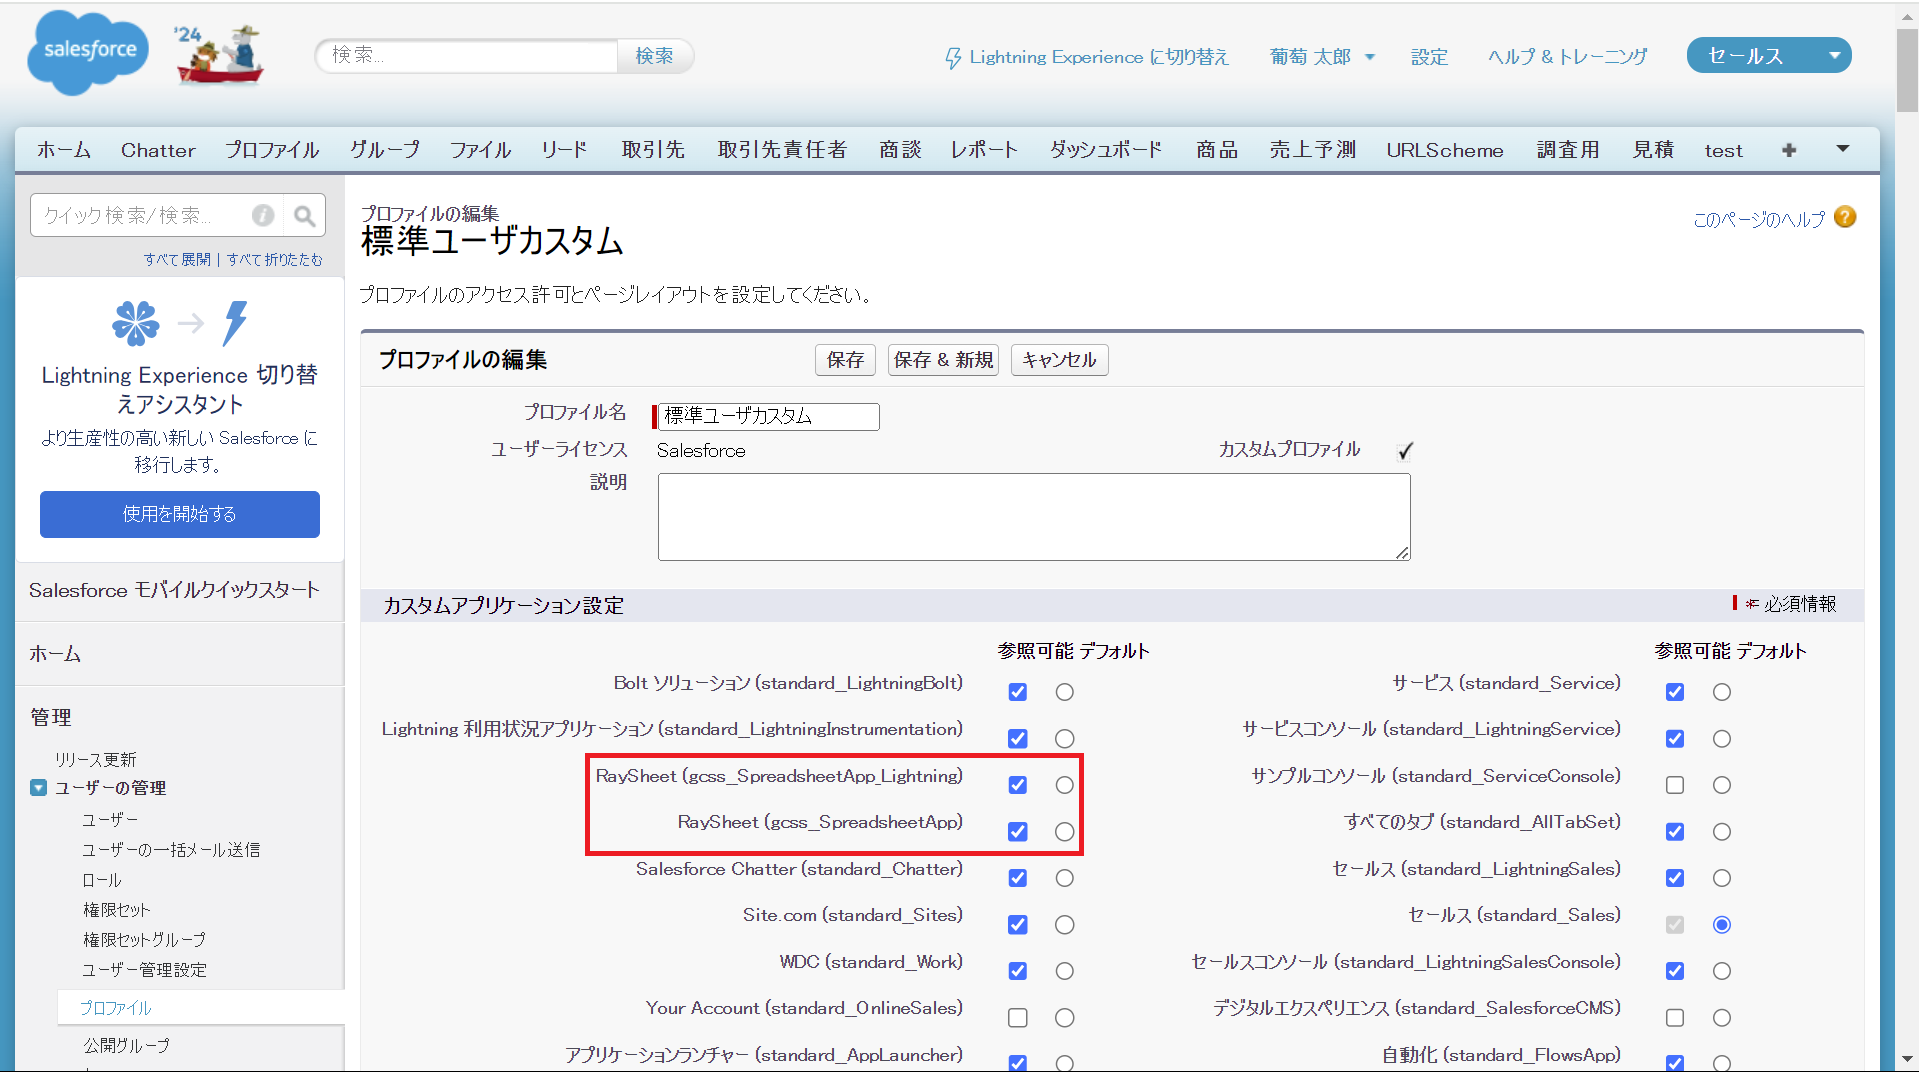Open ユーザーの一括メール送信 sidebar item
The height and width of the screenshot is (1072, 1919).
point(171,850)
